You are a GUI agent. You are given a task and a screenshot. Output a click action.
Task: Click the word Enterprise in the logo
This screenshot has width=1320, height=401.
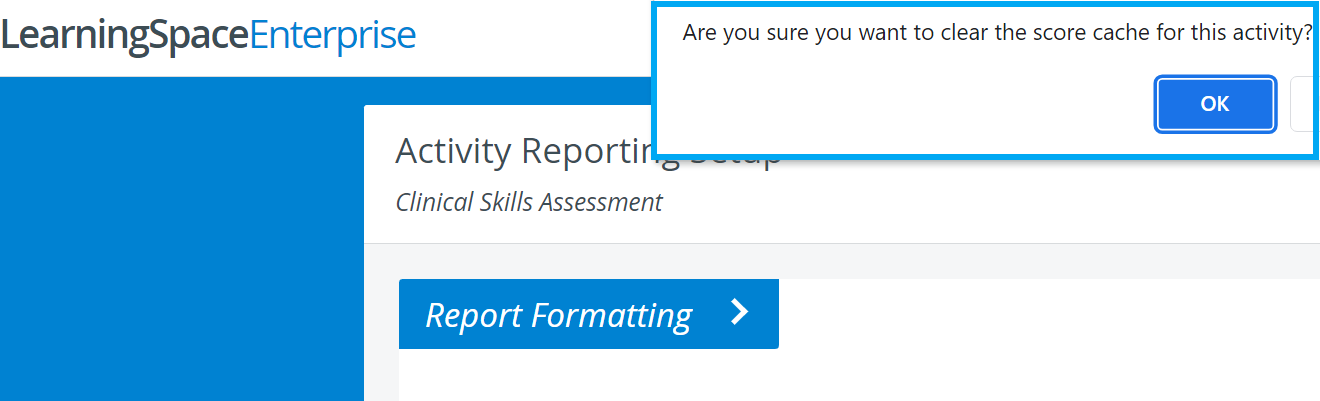333,36
